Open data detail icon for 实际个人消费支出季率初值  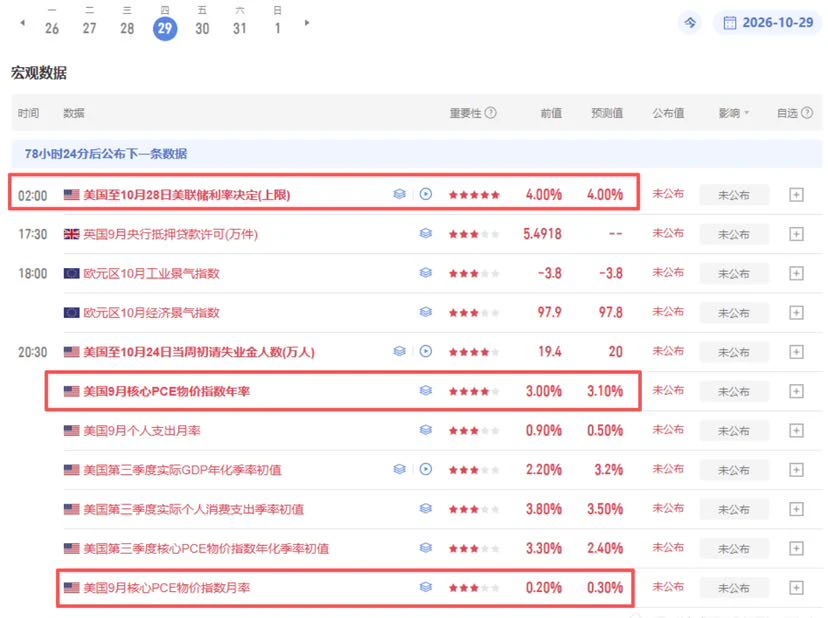point(426,509)
